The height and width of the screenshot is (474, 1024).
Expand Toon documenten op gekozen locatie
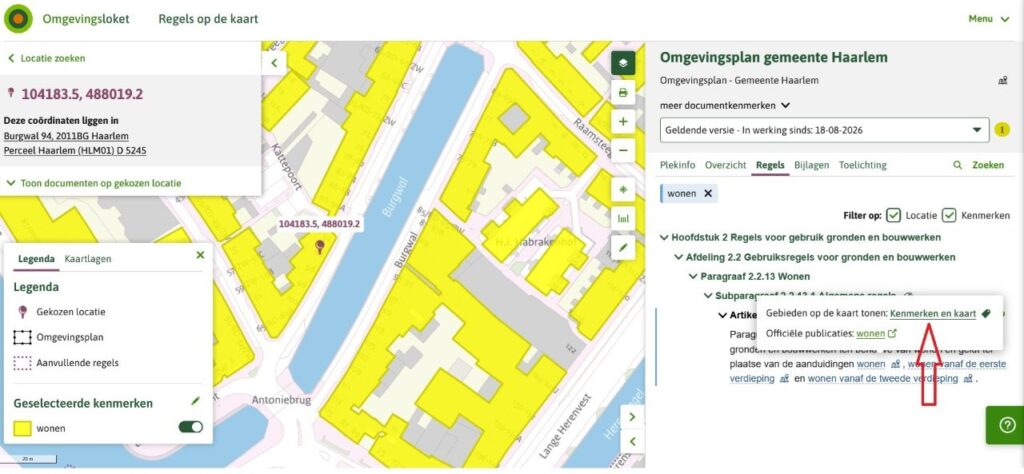tap(94, 183)
